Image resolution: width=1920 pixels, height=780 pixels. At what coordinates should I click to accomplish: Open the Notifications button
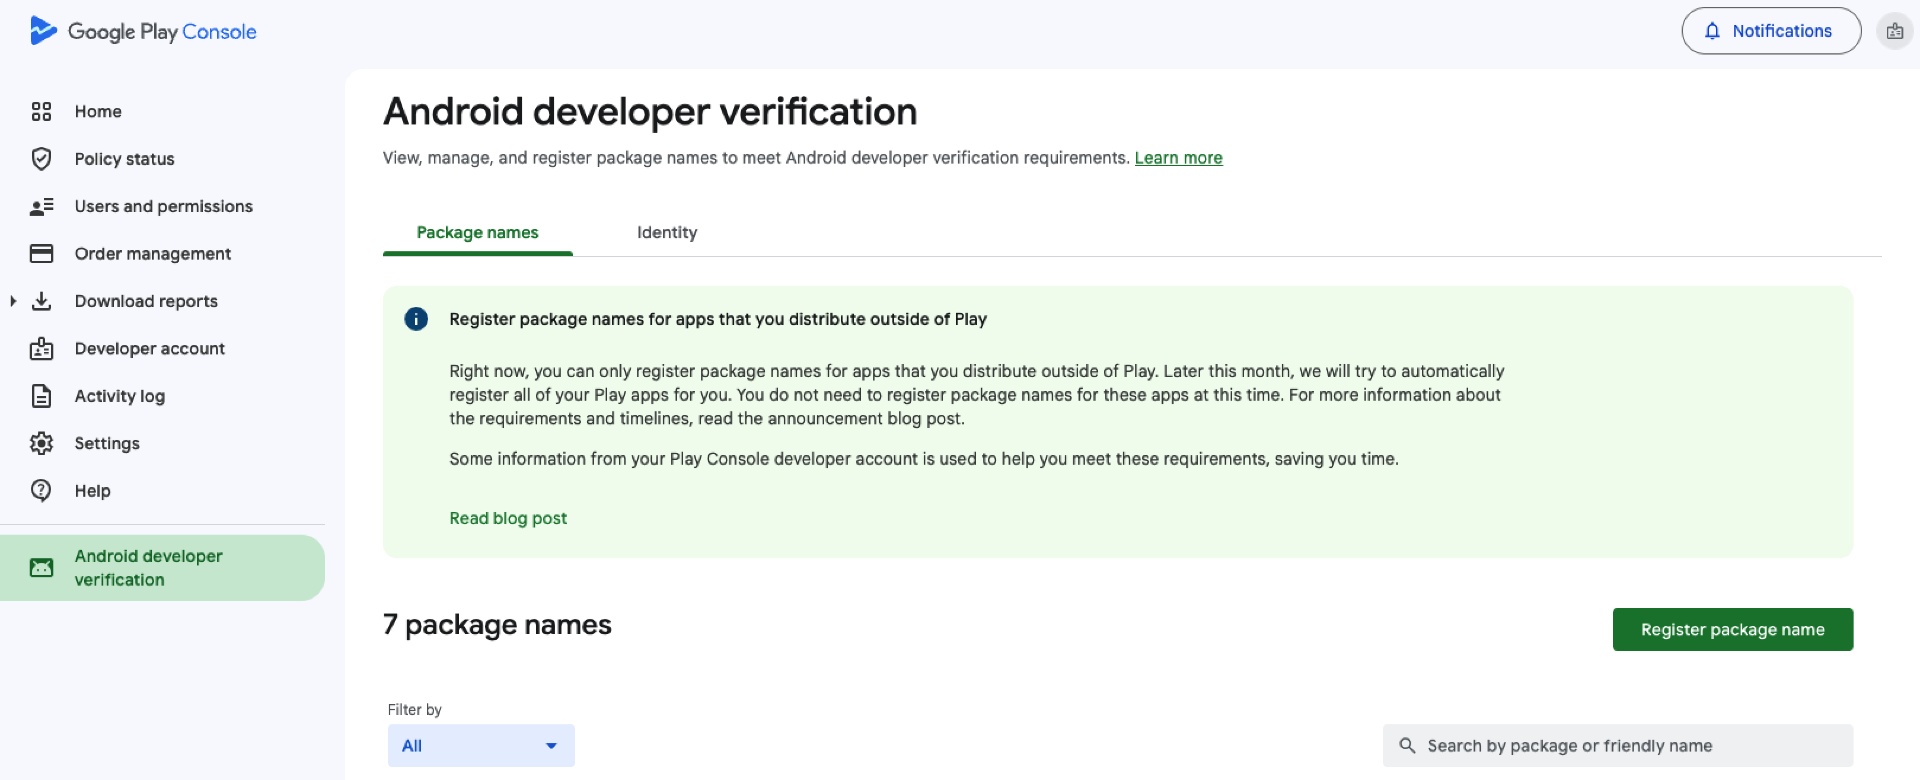click(1771, 31)
